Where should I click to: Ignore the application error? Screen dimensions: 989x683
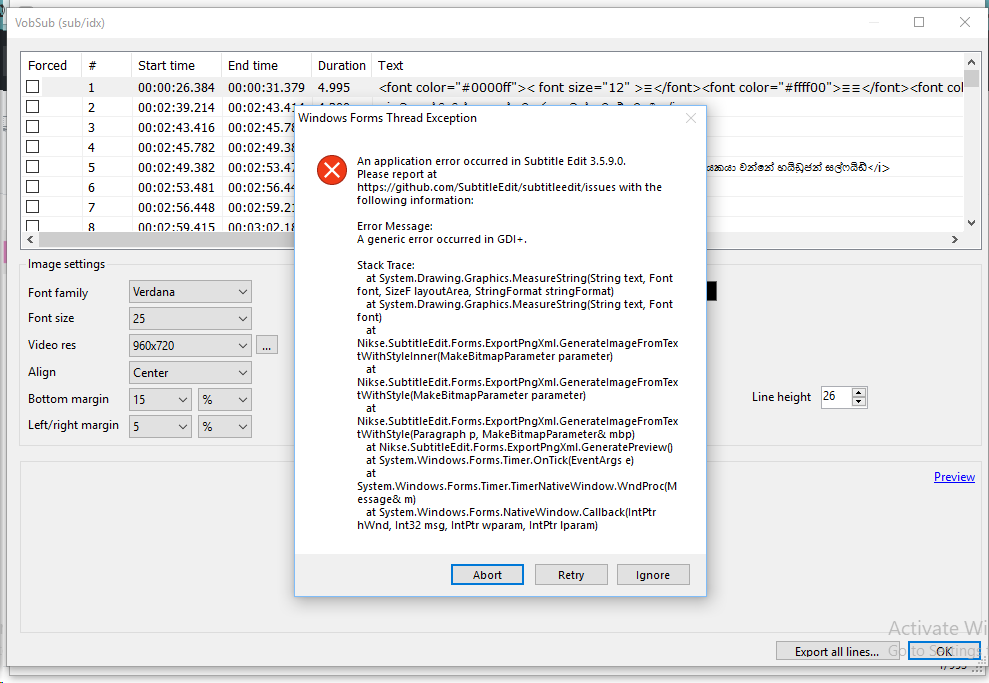[653, 574]
